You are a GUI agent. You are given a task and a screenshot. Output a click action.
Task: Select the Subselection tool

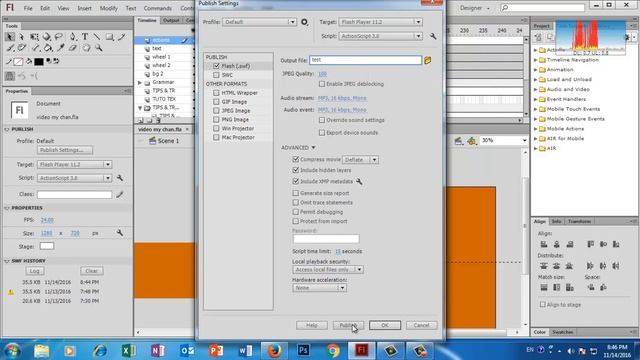point(22,37)
